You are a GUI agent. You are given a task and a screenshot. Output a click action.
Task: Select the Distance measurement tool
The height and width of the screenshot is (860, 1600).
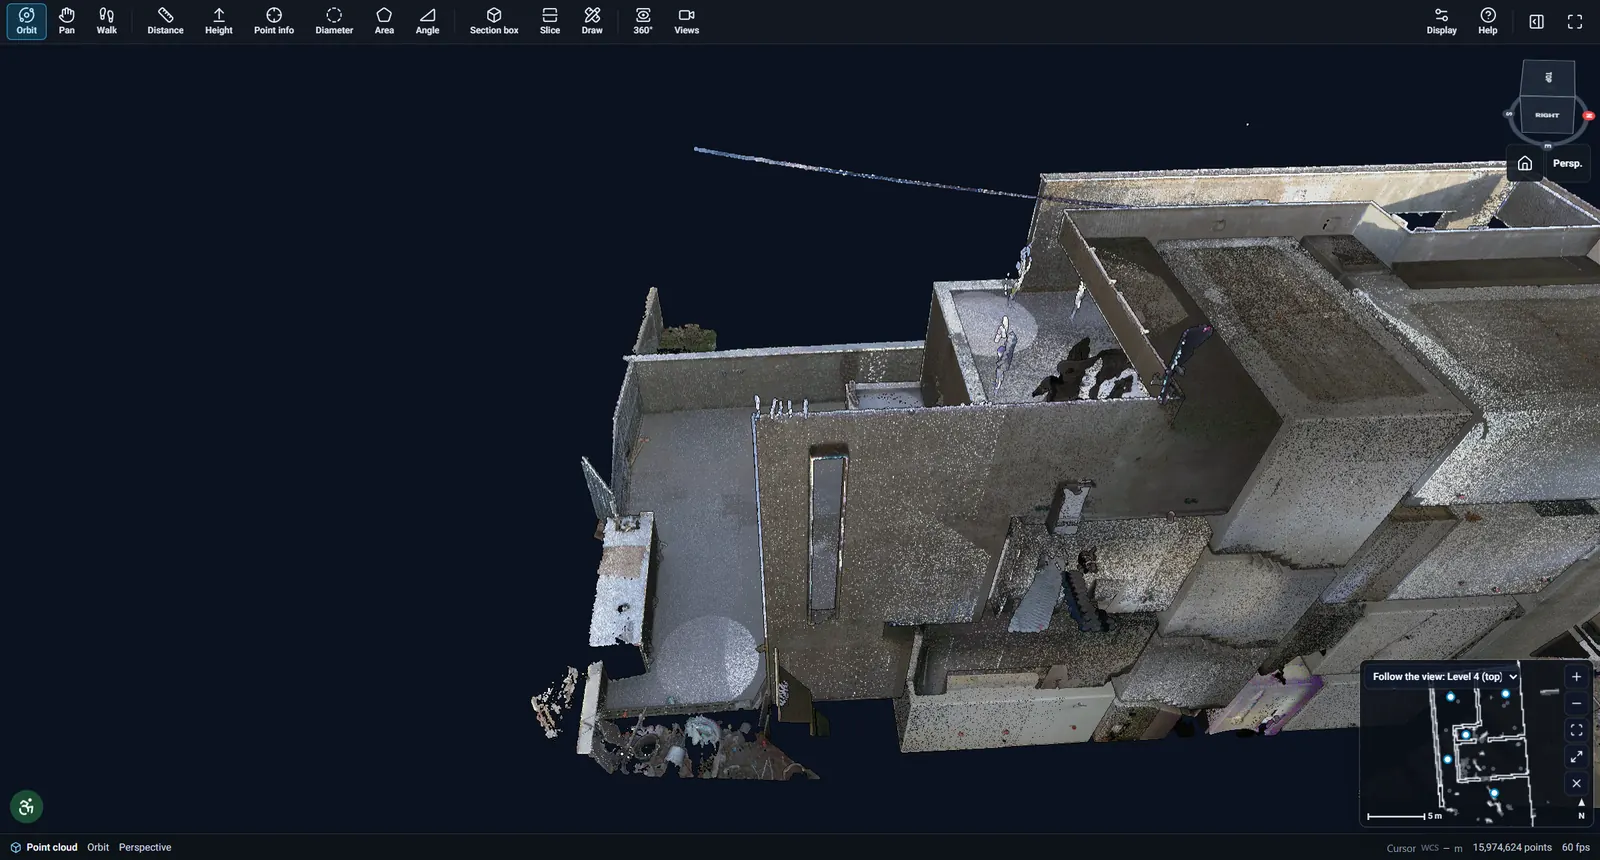coord(165,21)
